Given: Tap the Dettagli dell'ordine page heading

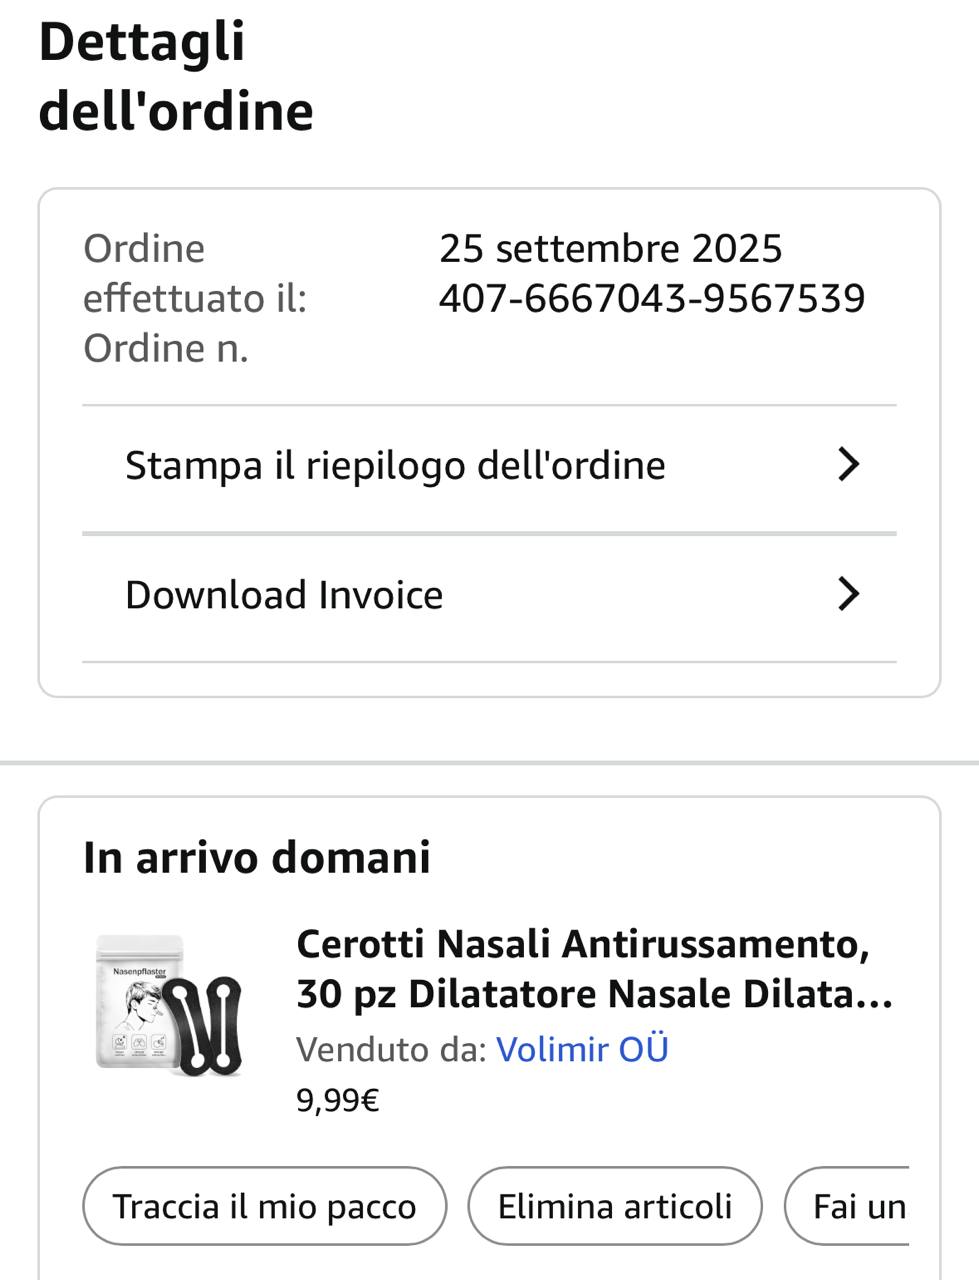Looking at the screenshot, I should [x=176, y=76].
